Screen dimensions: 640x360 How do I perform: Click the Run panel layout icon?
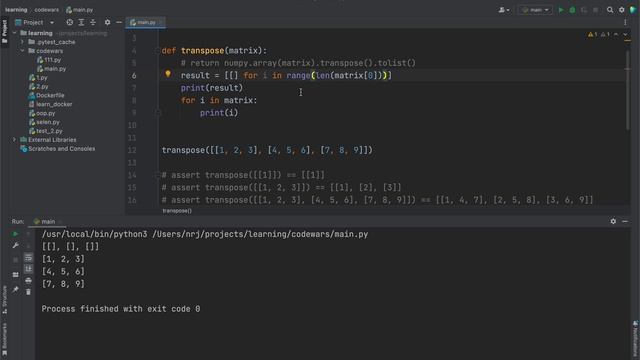[16, 275]
